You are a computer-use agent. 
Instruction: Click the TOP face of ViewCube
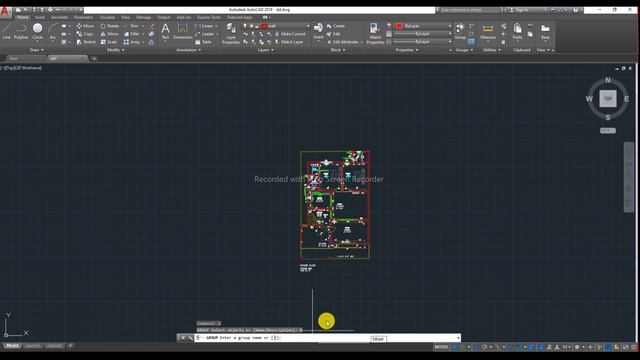(608, 99)
